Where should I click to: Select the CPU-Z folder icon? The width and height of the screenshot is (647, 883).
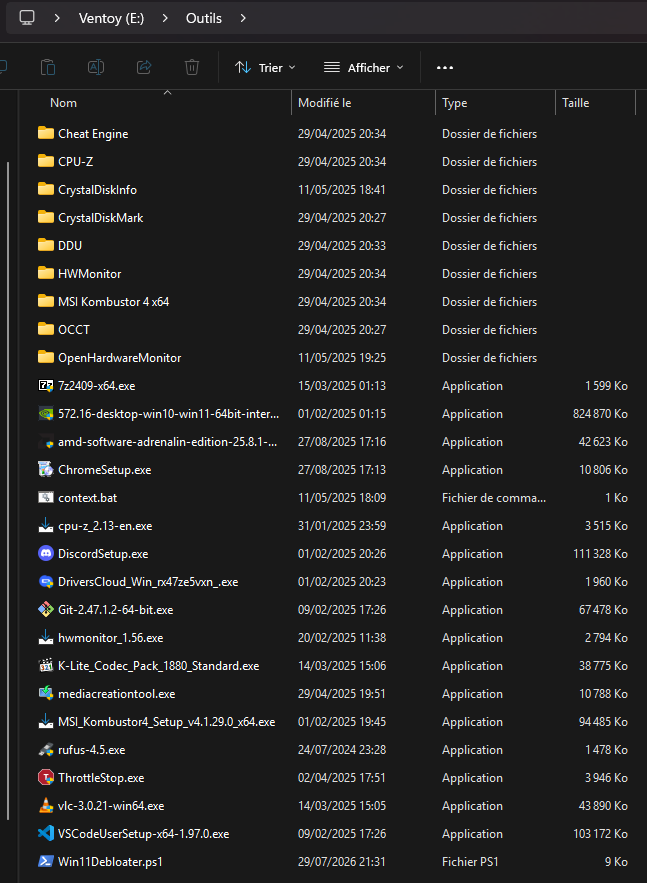46,161
